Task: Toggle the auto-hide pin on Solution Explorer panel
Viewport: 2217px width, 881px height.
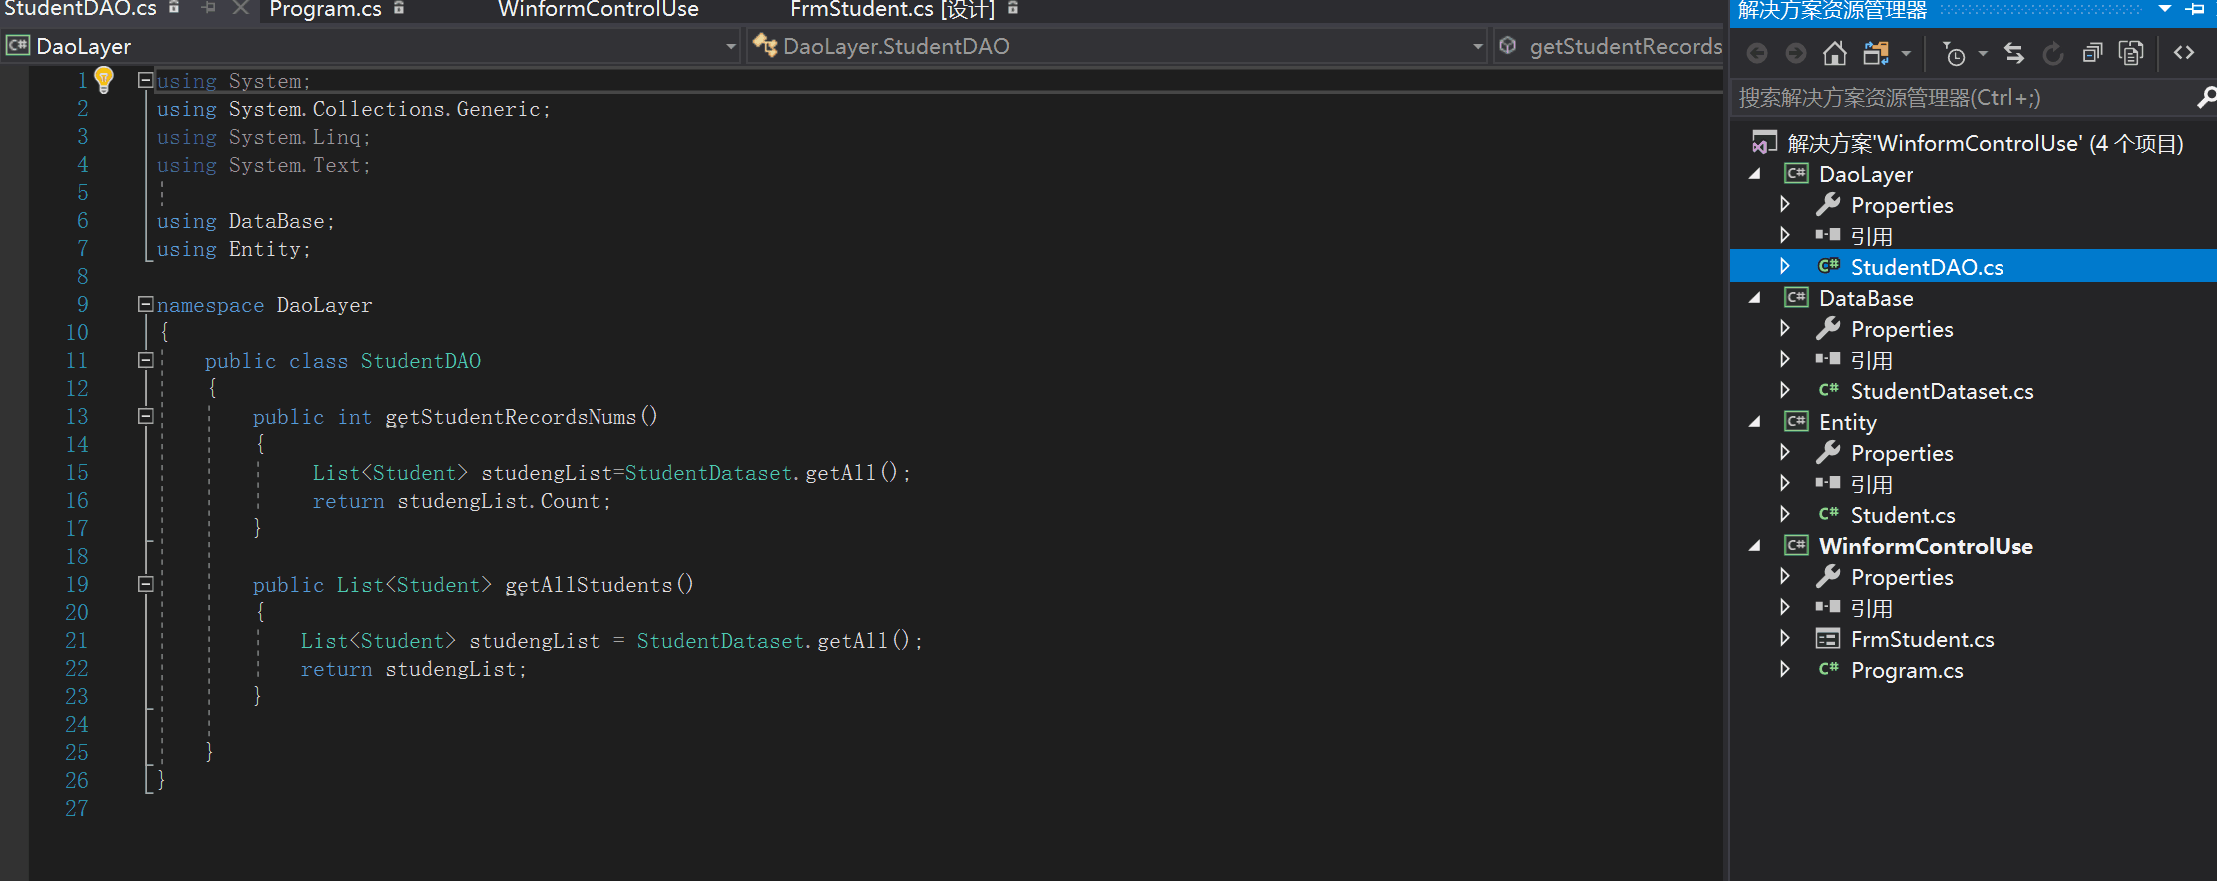Action: 2195,9
